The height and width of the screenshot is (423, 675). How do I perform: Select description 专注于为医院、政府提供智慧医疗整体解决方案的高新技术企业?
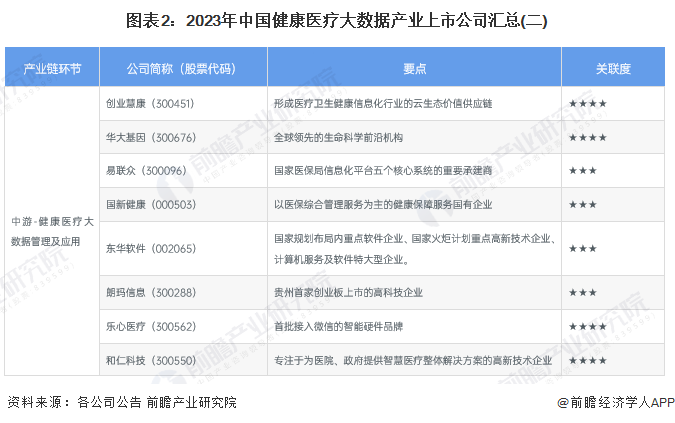point(413,360)
